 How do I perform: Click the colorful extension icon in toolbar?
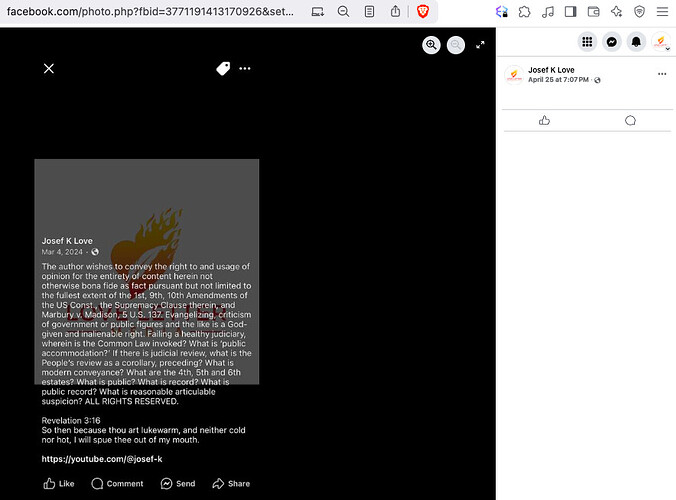coord(502,12)
